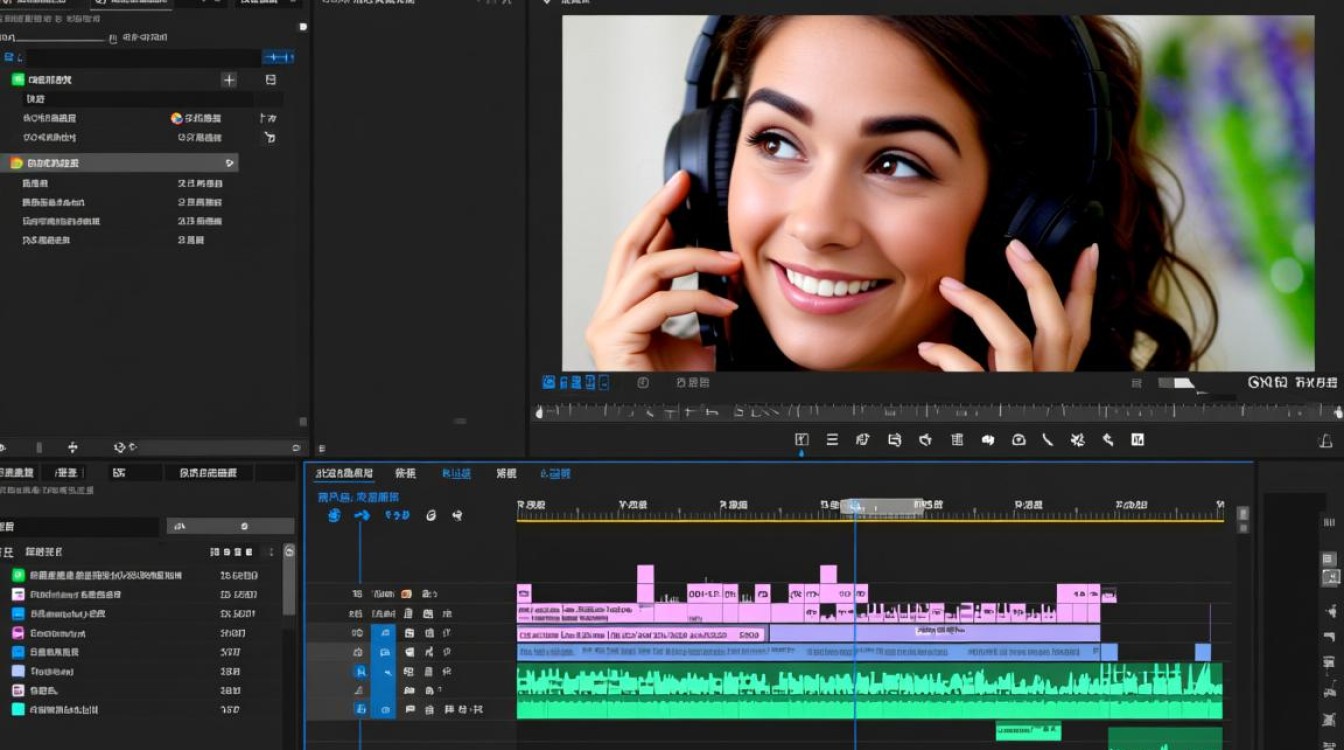Screen dimensions: 1344x750
Task: Click the blue playhead marker on the timeline ruler
Action: 854,507
